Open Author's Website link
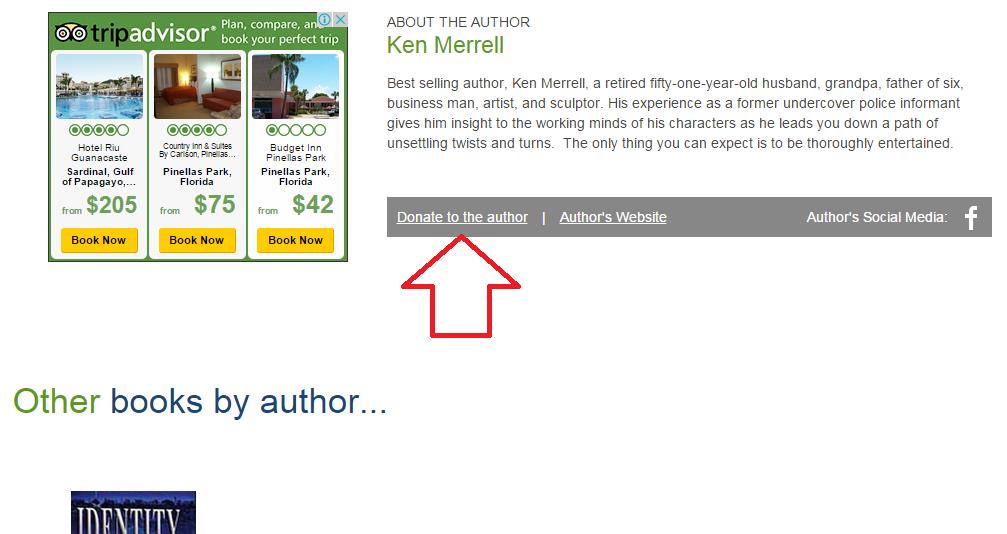The width and height of the screenshot is (1007, 534). click(x=613, y=217)
